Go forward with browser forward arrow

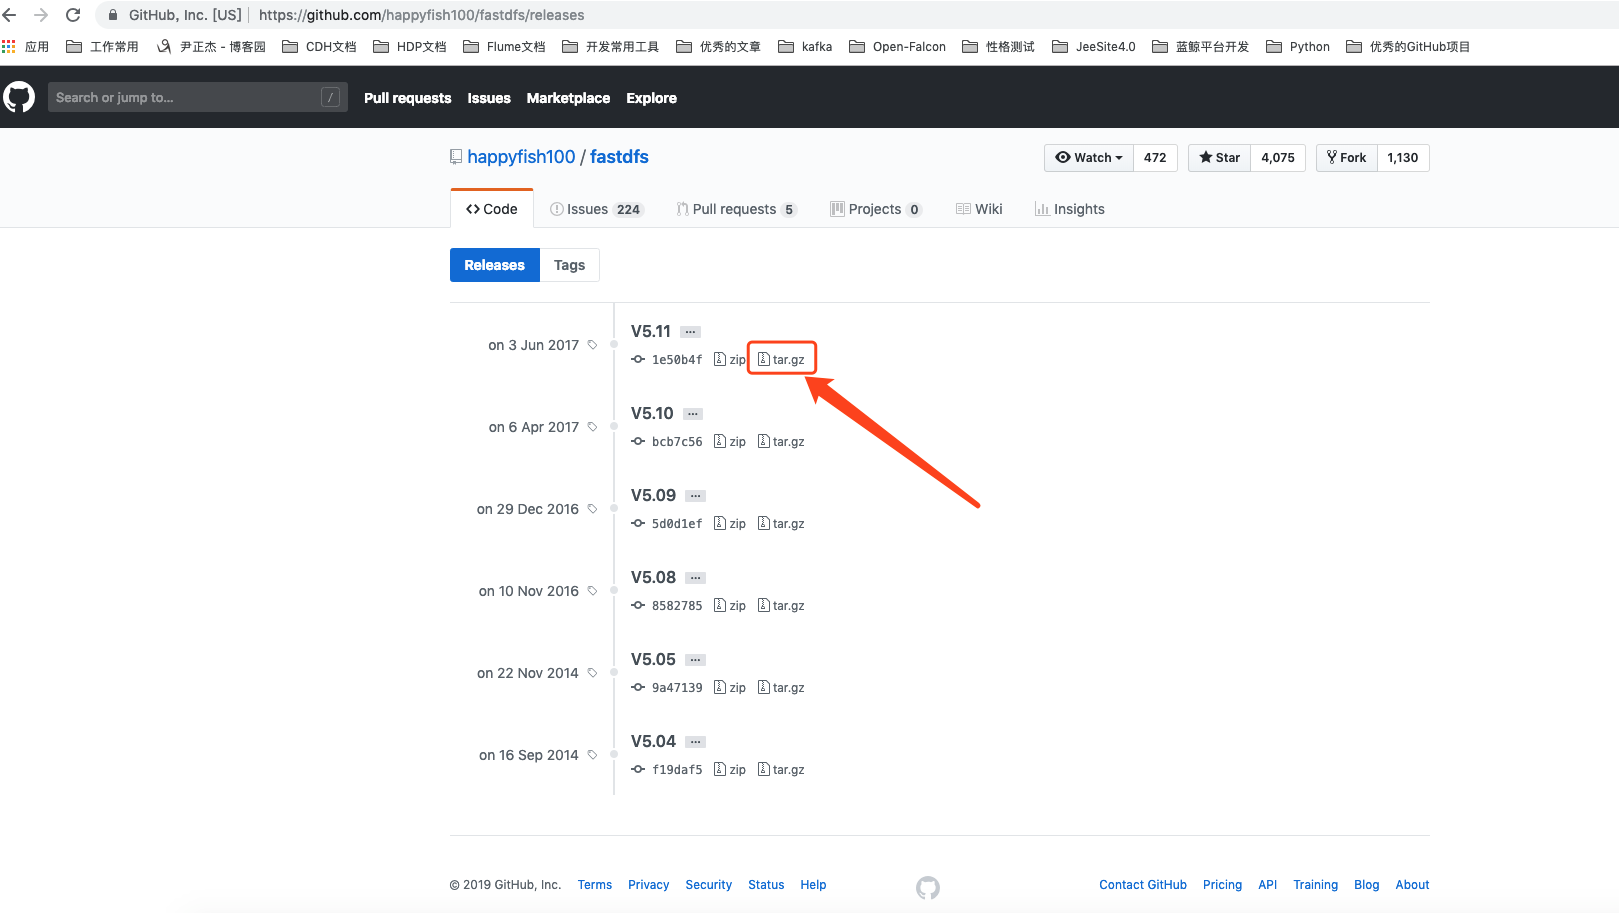[x=41, y=15]
